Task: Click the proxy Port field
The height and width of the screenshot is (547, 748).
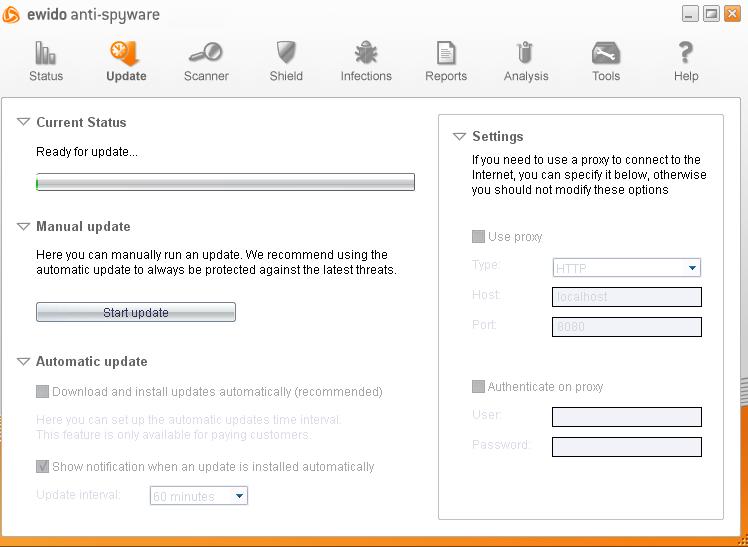Action: tap(627, 327)
